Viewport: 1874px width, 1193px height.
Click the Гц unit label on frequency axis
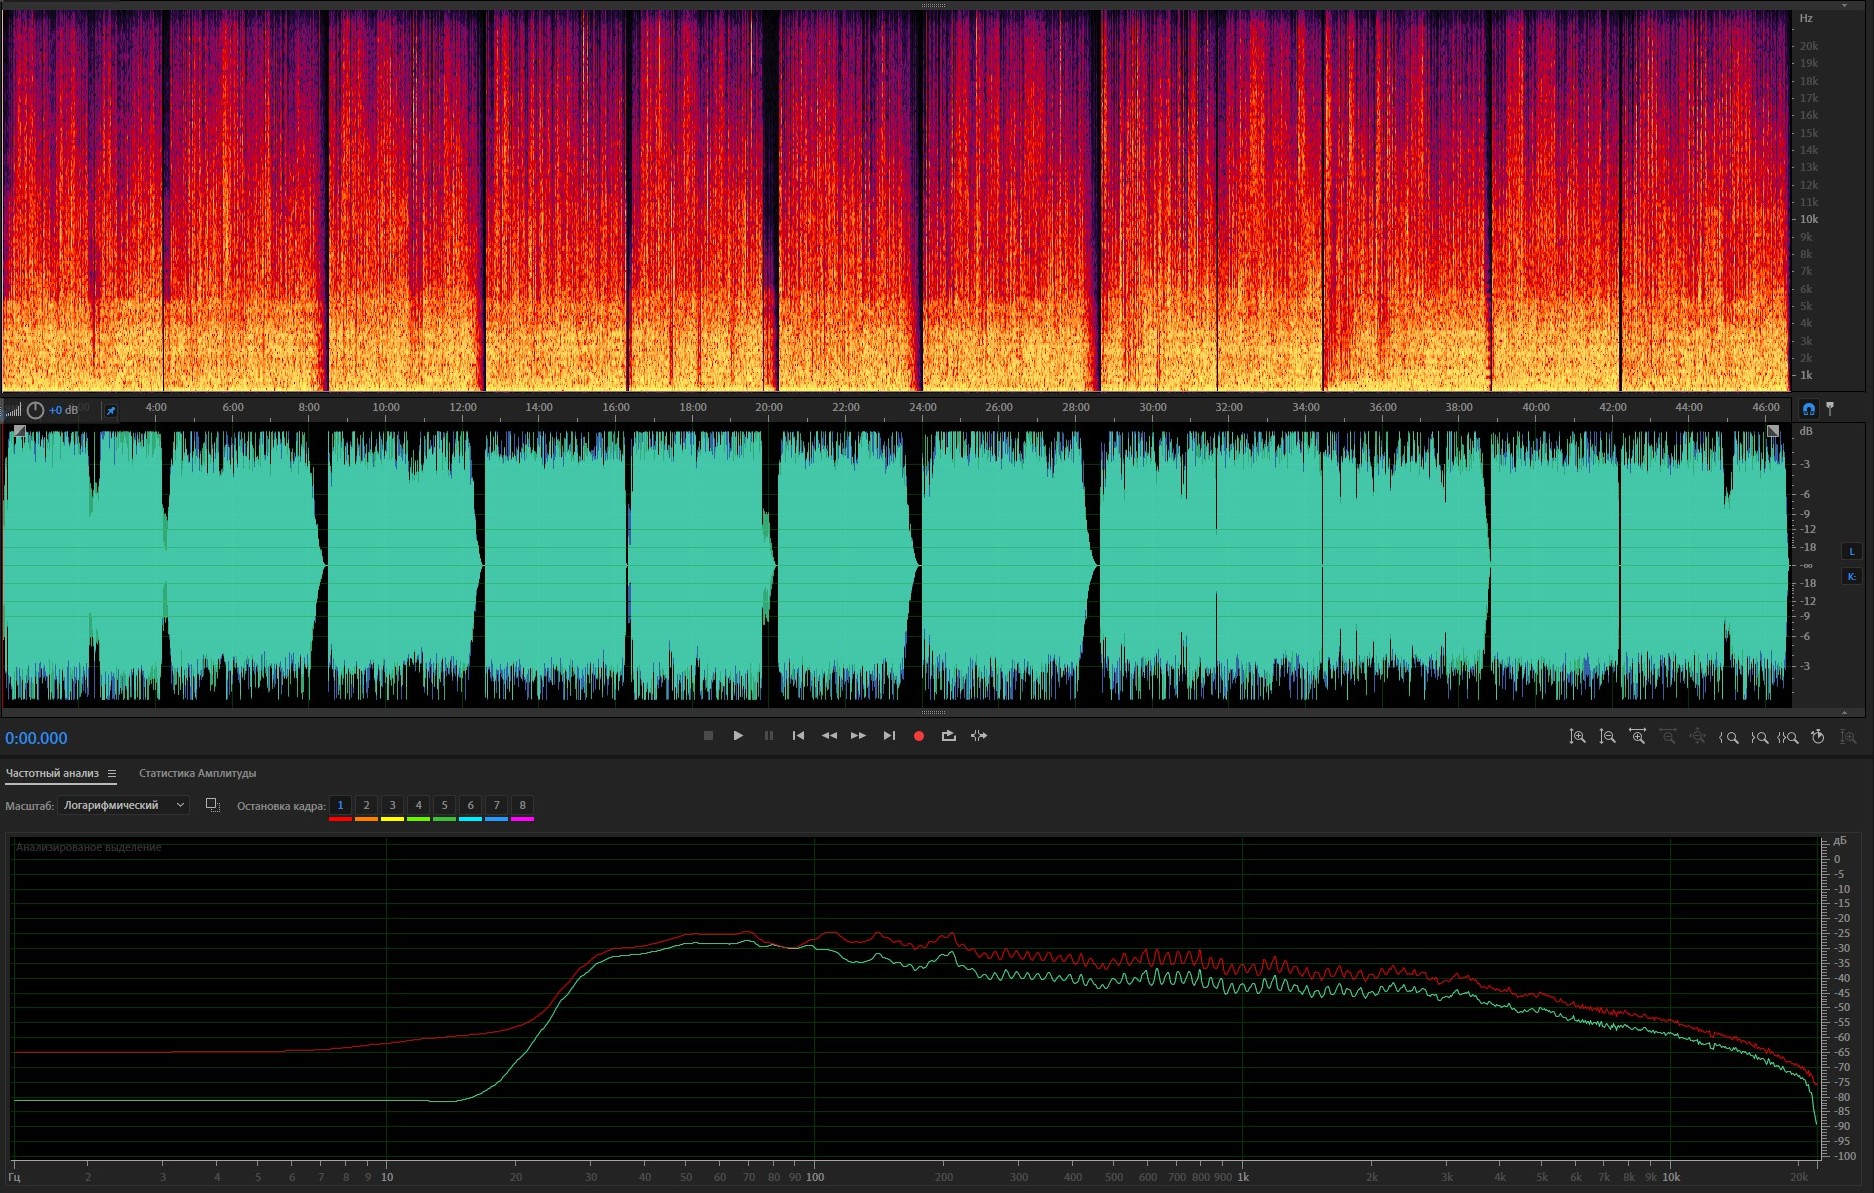pyautogui.click(x=14, y=1177)
